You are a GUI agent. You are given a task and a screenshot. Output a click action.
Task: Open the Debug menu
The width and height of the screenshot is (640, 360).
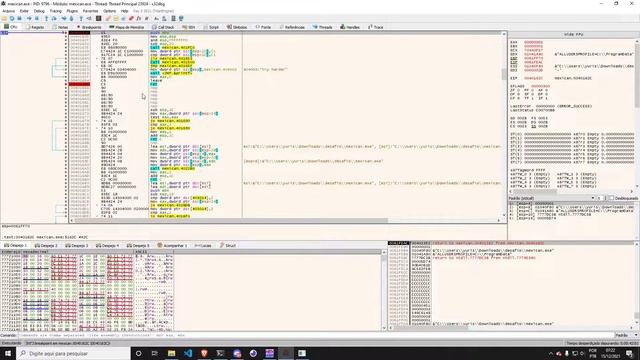point(39,11)
